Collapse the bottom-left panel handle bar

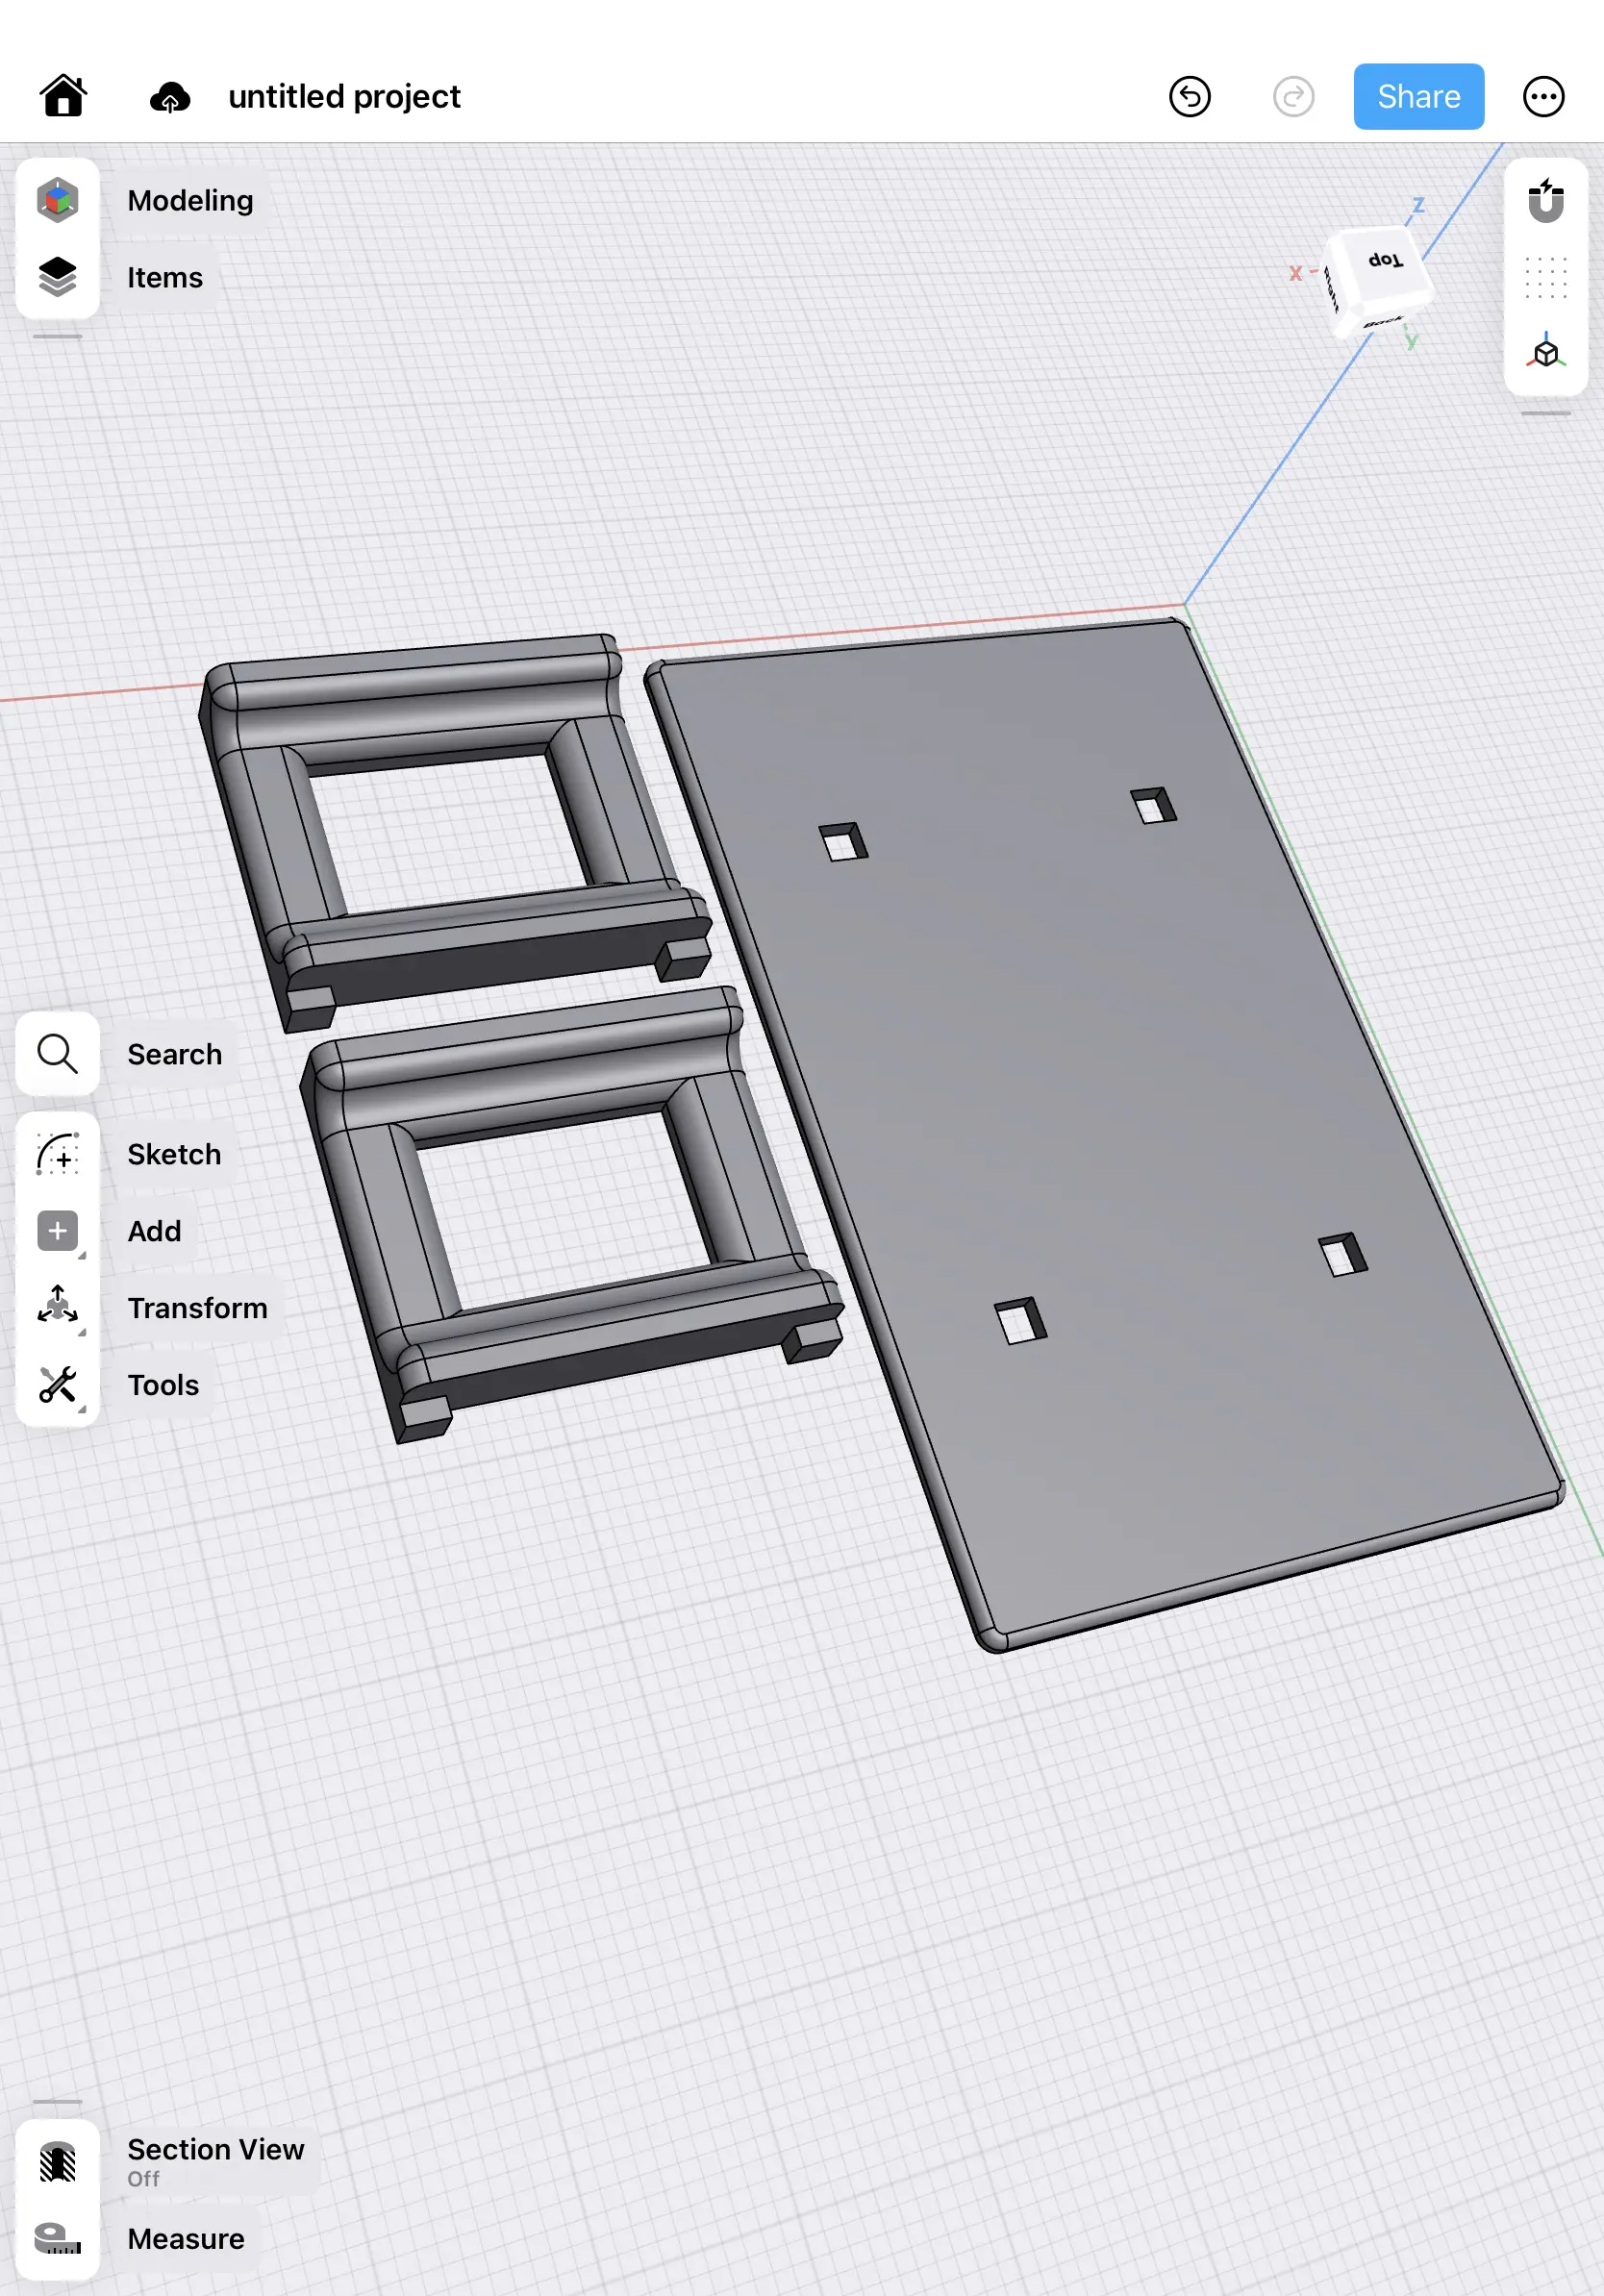57,2102
